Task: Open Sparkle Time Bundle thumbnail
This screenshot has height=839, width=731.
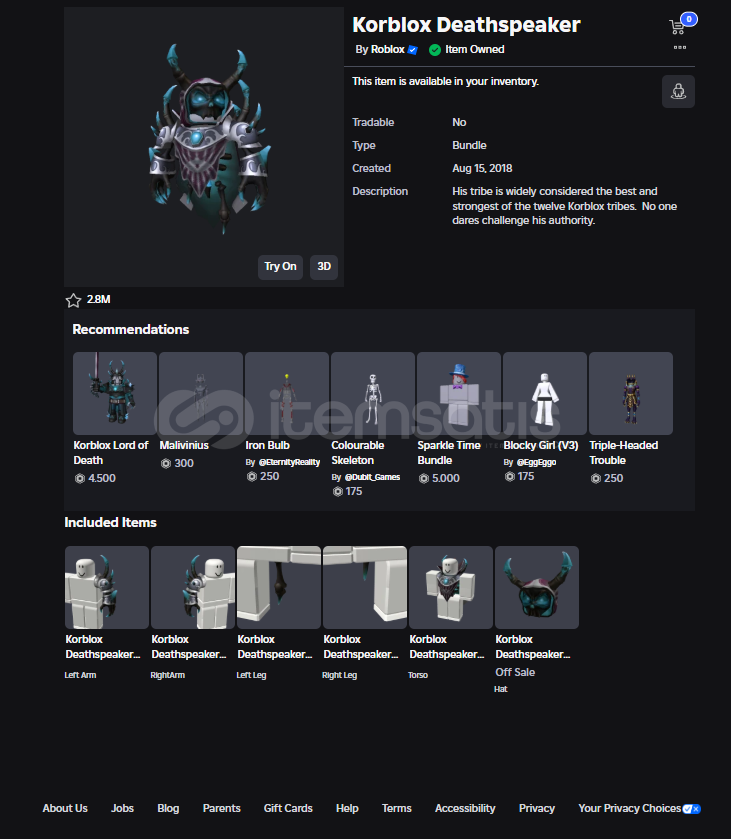Action: coord(459,393)
